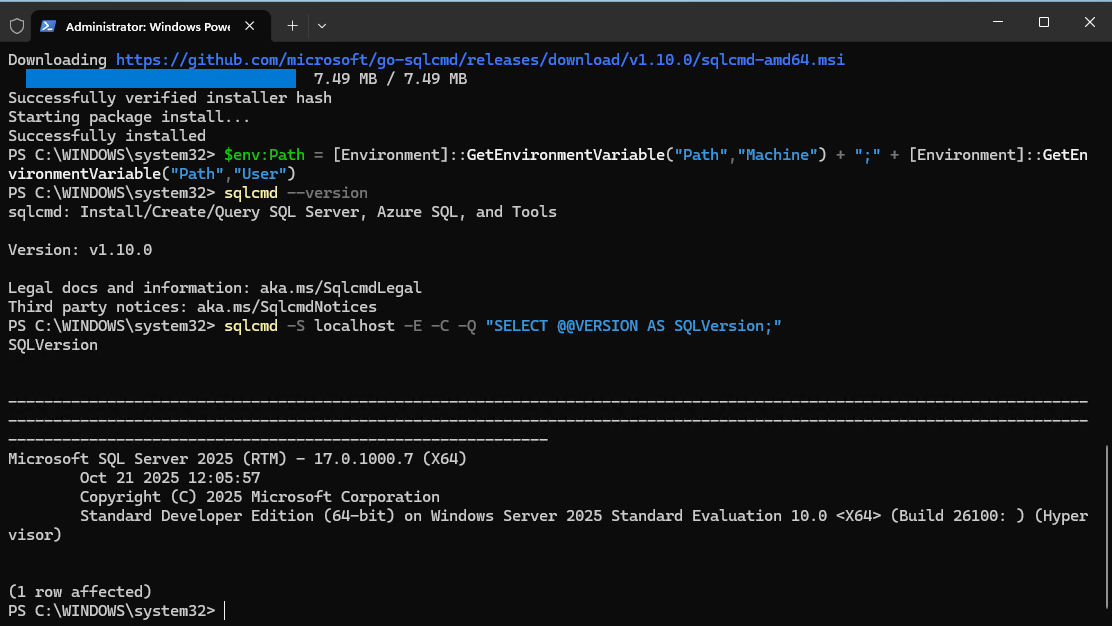This screenshot has height=626, width=1112.
Task: Click the 'aka.ms/SqlcmdNotices' text
Action: pos(287,307)
